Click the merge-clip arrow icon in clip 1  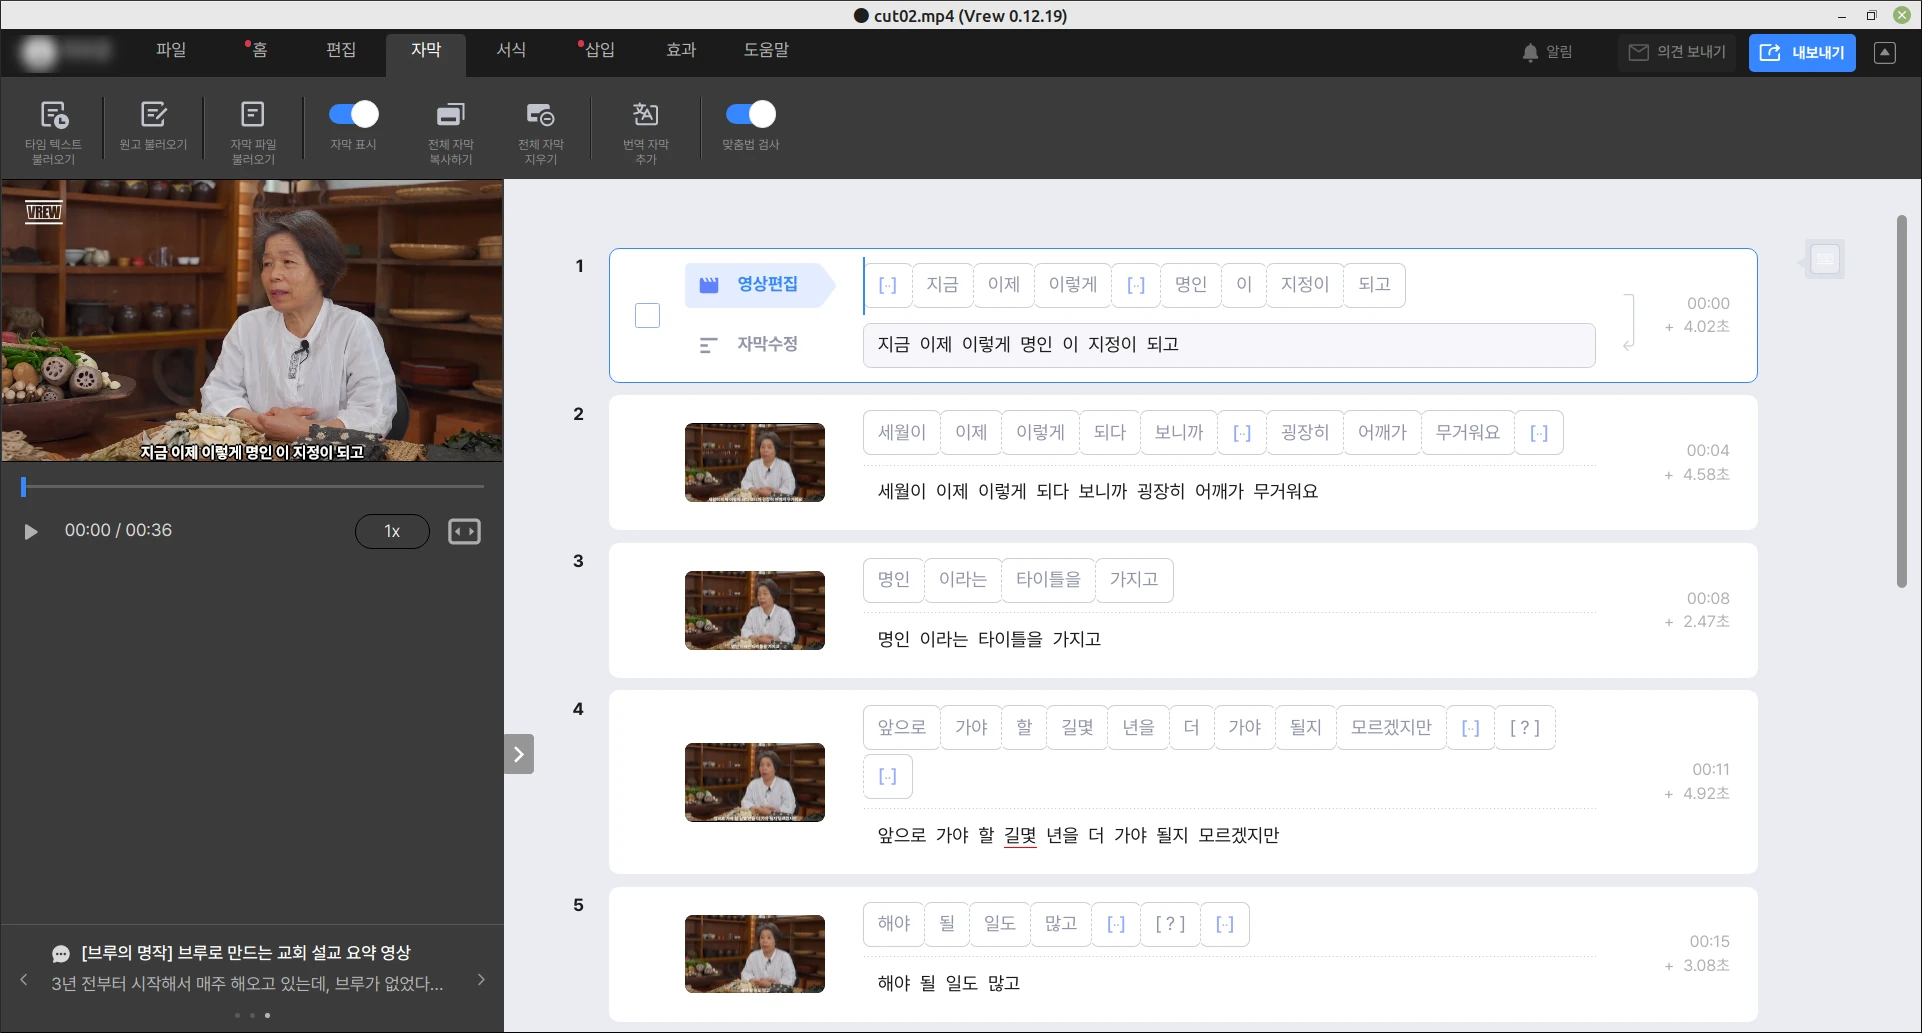[x=1629, y=321]
